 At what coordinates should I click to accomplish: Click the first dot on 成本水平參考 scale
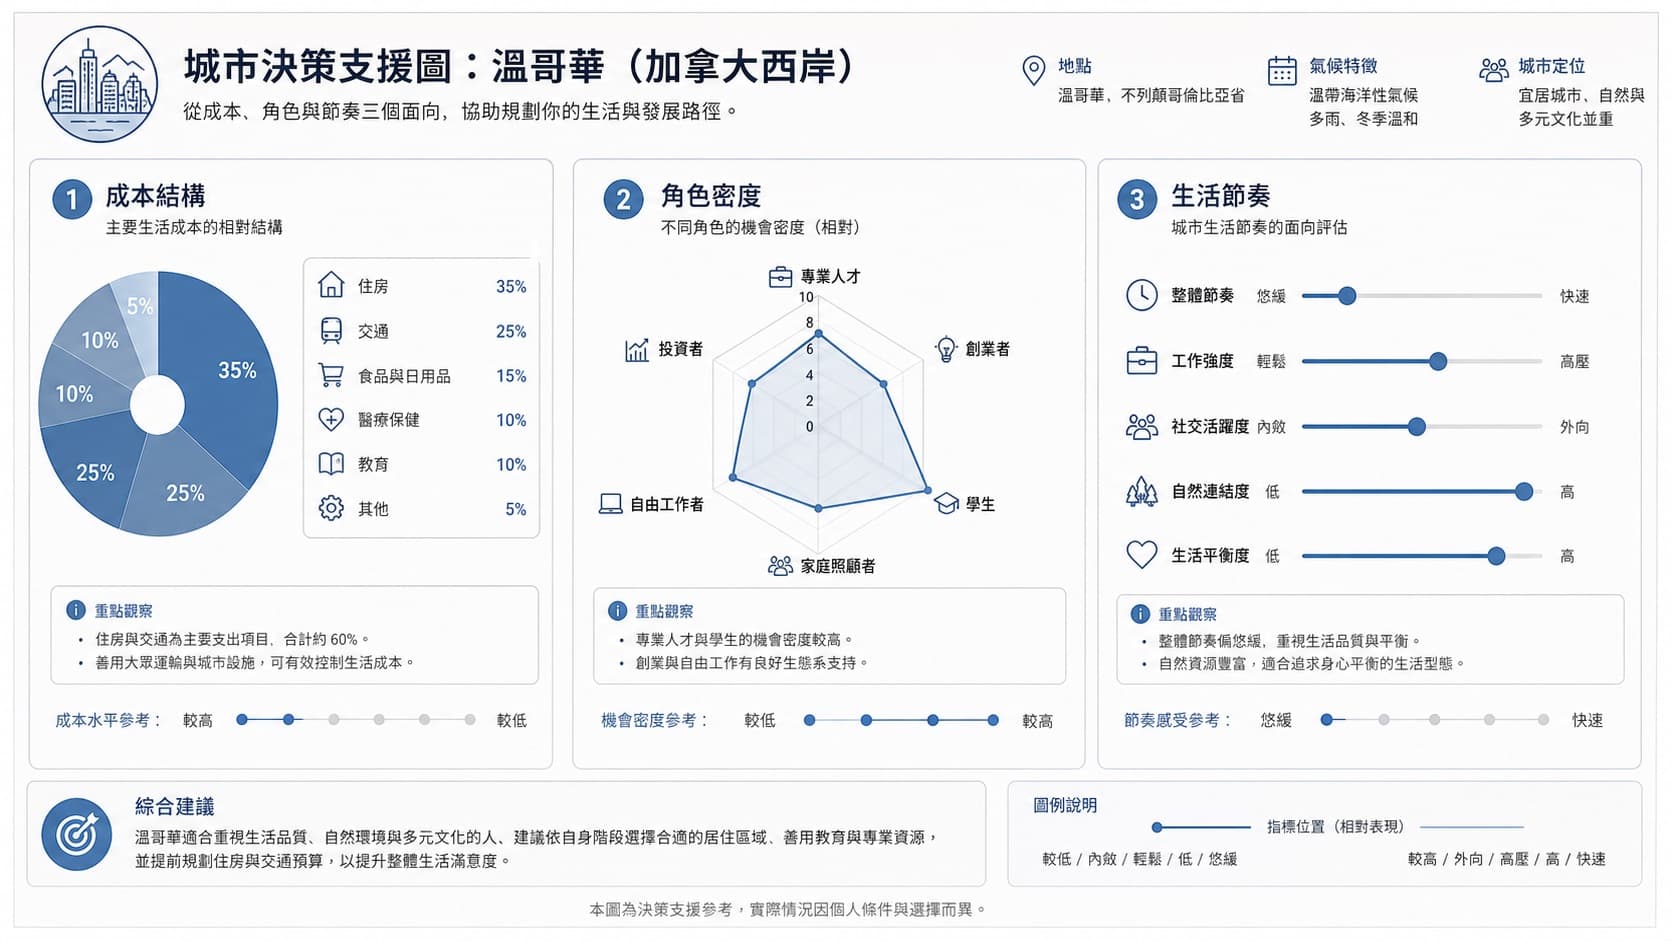click(x=242, y=720)
